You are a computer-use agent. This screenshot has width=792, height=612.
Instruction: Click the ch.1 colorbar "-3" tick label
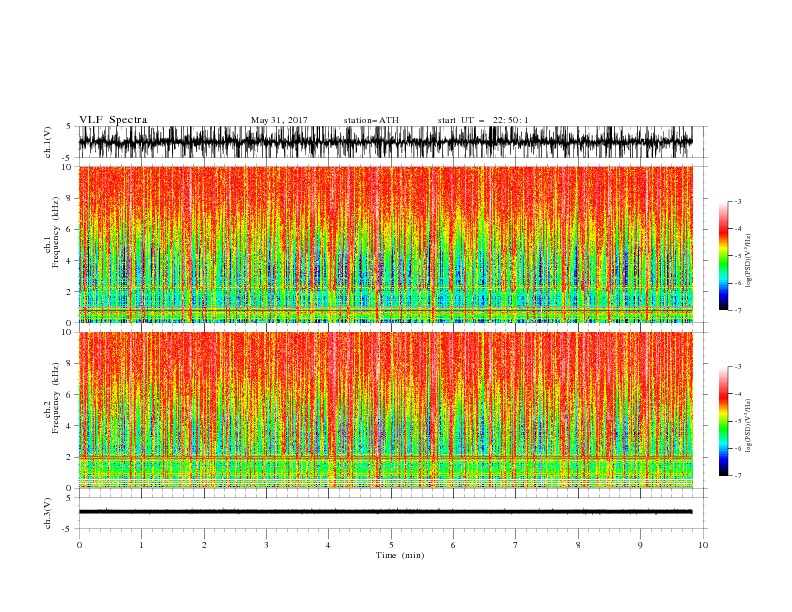pyautogui.click(x=738, y=202)
